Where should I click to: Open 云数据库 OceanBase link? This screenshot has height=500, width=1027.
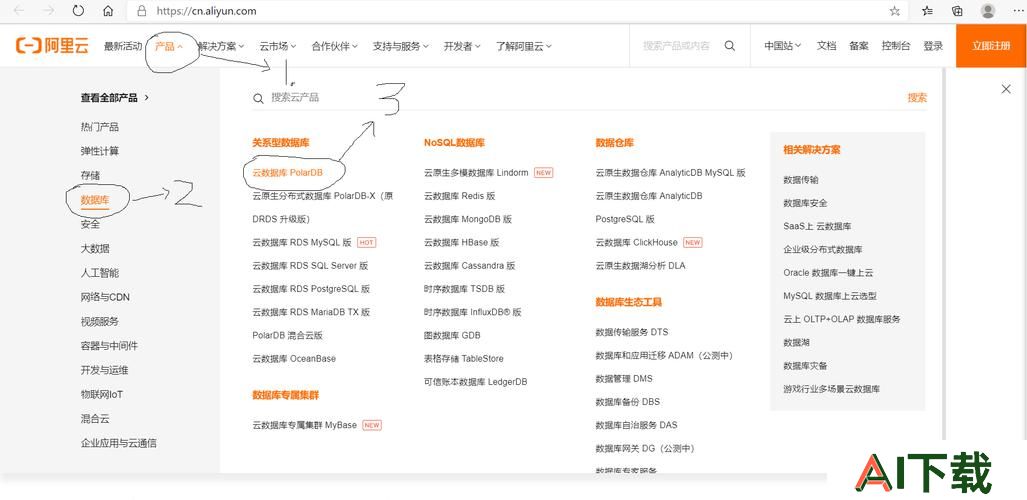tap(294, 358)
